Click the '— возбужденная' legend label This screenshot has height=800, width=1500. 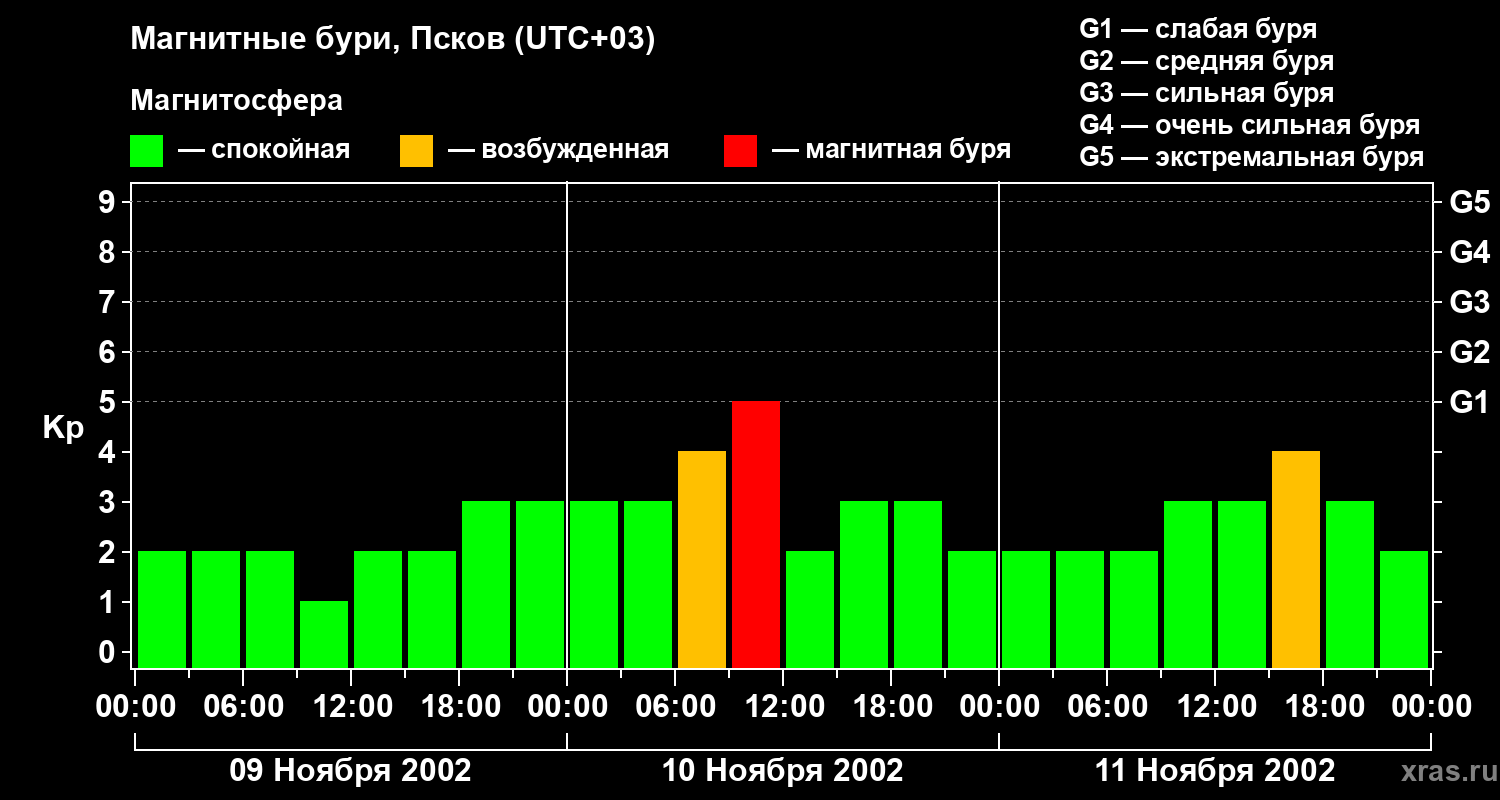[x=558, y=150]
